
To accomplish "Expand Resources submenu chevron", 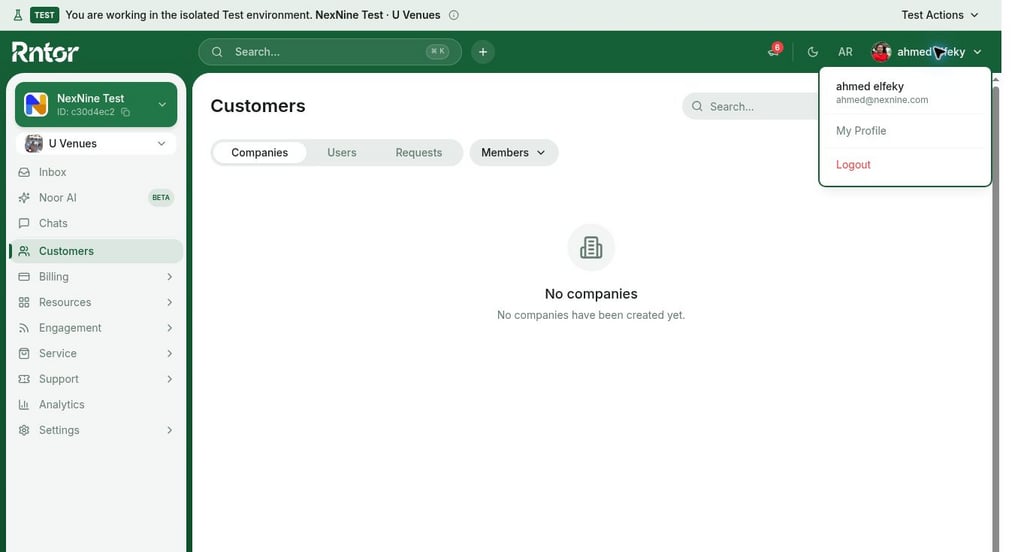I will tap(170, 302).
